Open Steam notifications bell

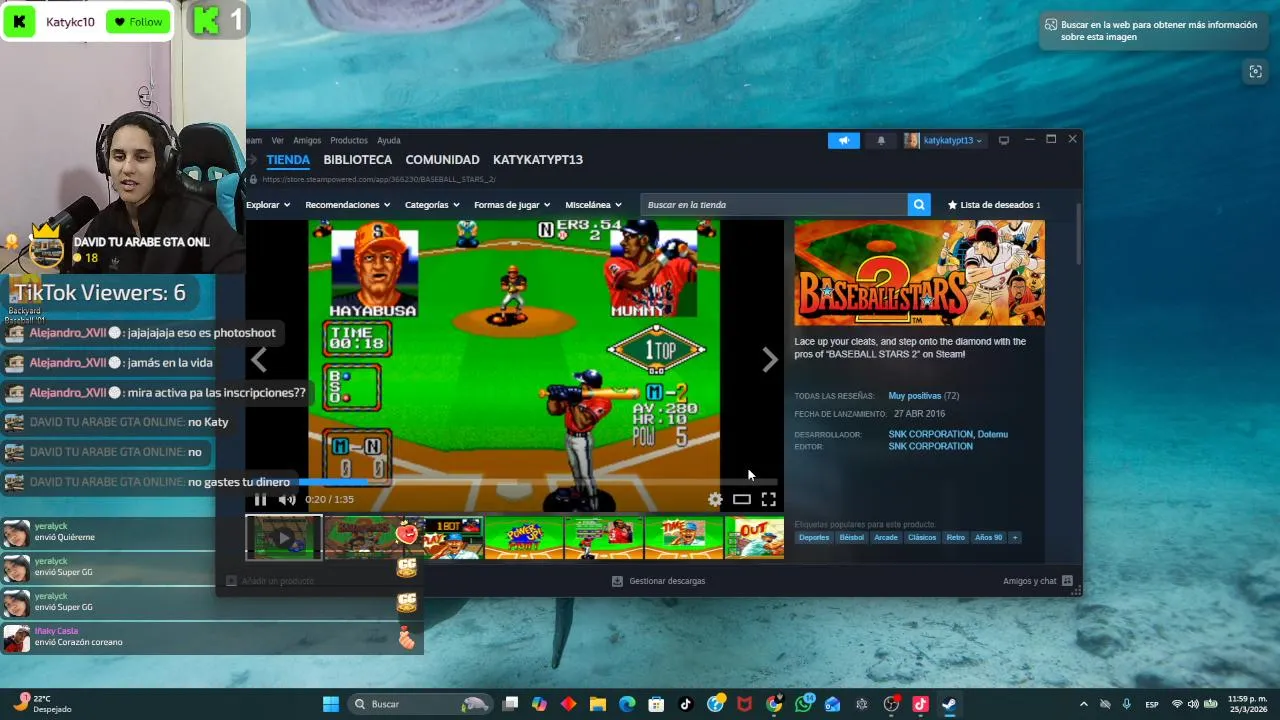881,141
